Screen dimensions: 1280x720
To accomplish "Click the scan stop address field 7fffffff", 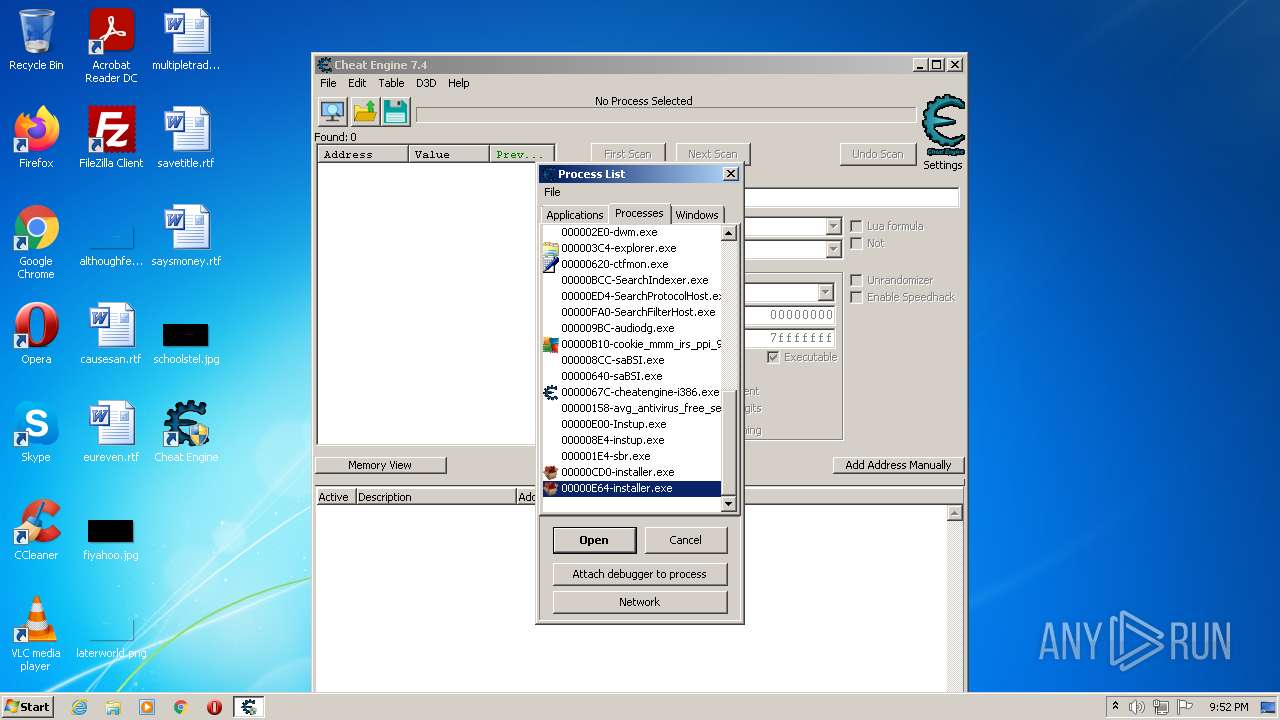I will coord(790,338).
